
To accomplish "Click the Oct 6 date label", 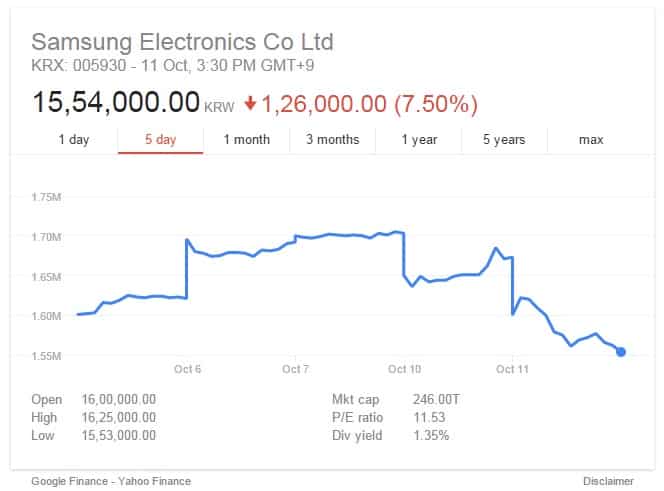I will click(x=187, y=369).
